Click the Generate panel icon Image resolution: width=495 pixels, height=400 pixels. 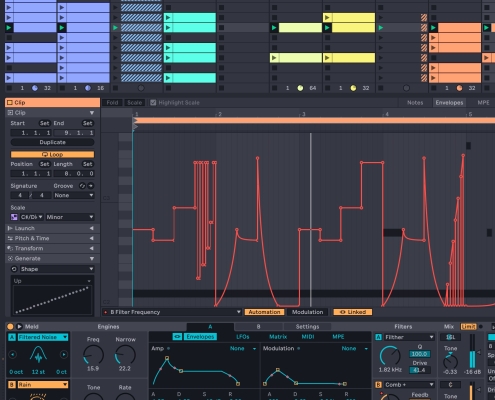pyautogui.click(x=10, y=258)
